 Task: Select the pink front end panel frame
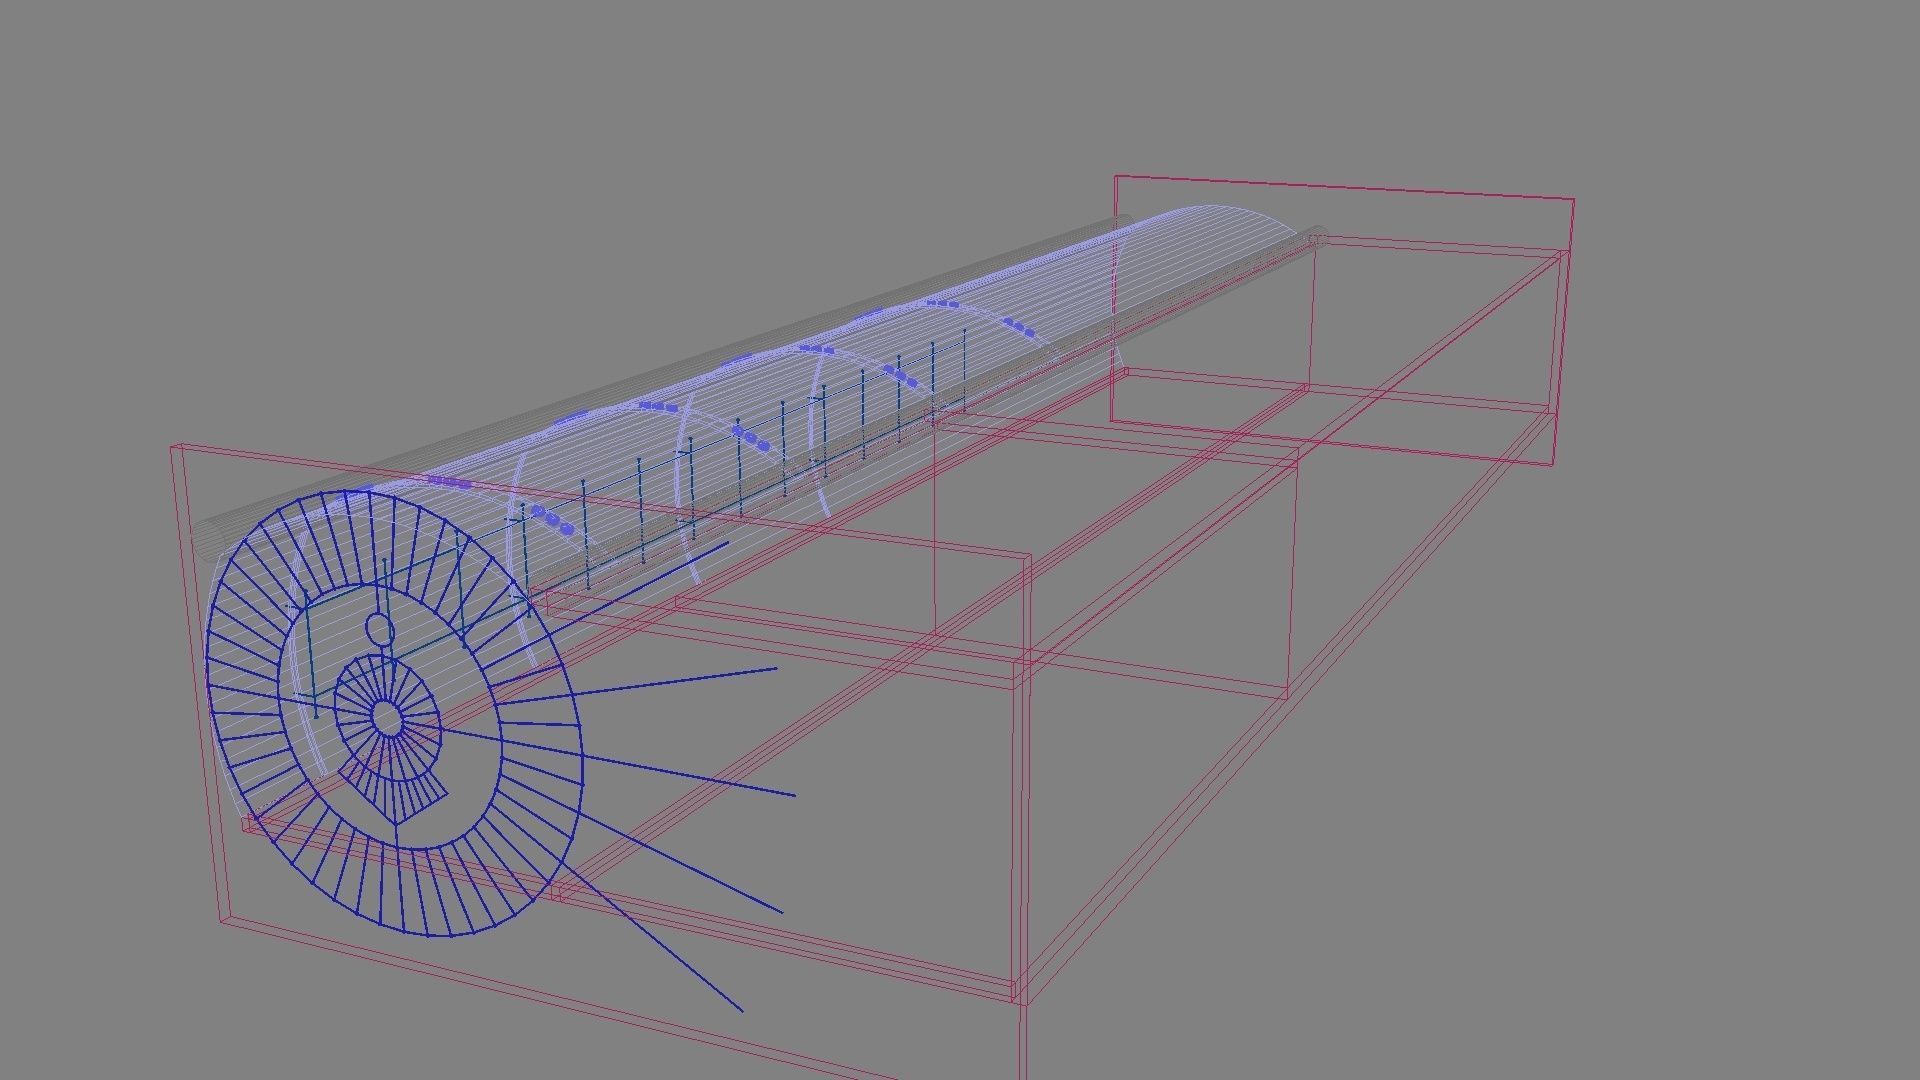pos(600,760)
